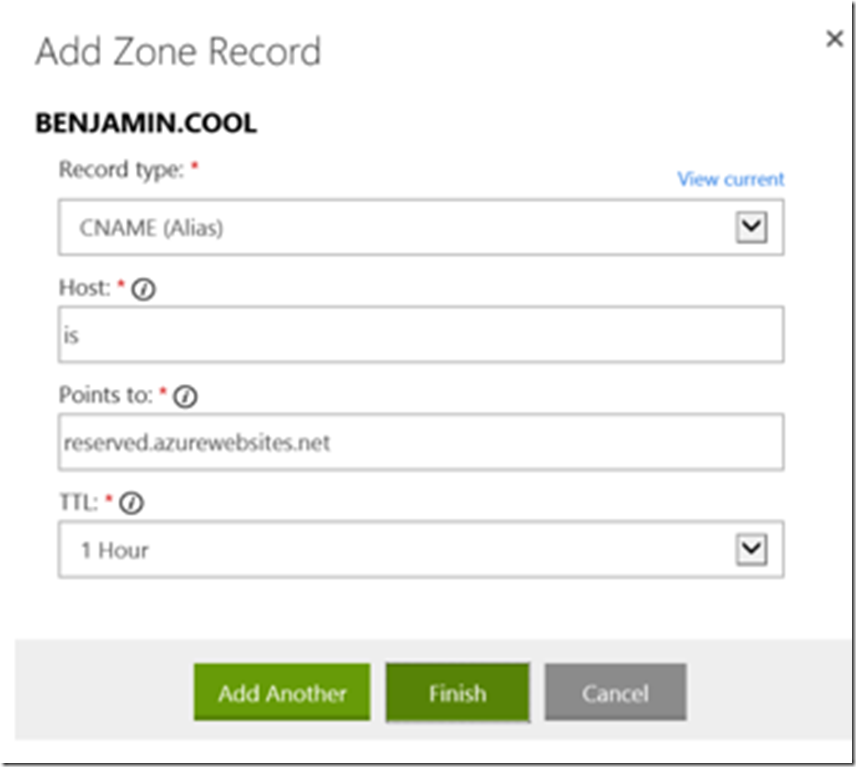Cancel adding the zone record
856x767 pixels.
tap(615, 693)
